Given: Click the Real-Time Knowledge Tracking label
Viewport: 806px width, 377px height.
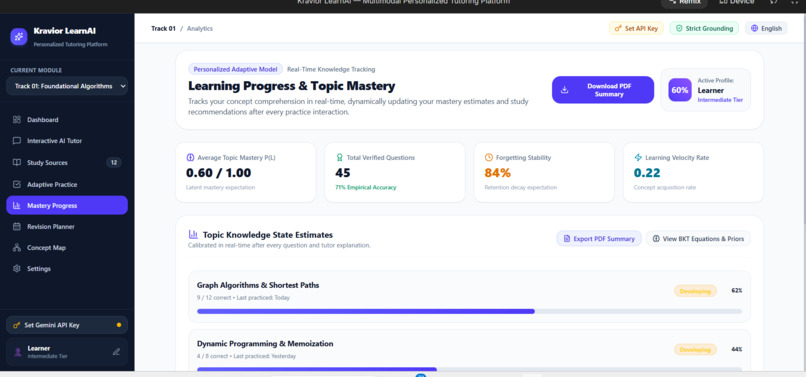Looking at the screenshot, I should 331,69.
